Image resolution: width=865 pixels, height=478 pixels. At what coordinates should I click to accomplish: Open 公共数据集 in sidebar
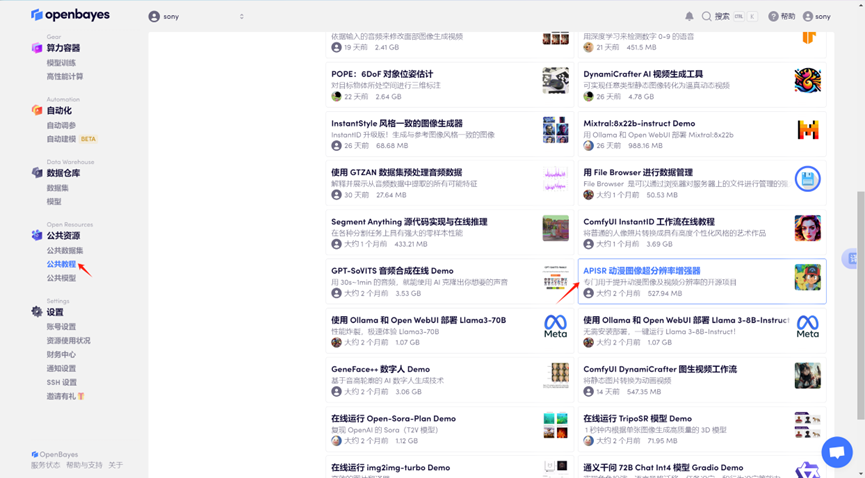tap(65, 251)
